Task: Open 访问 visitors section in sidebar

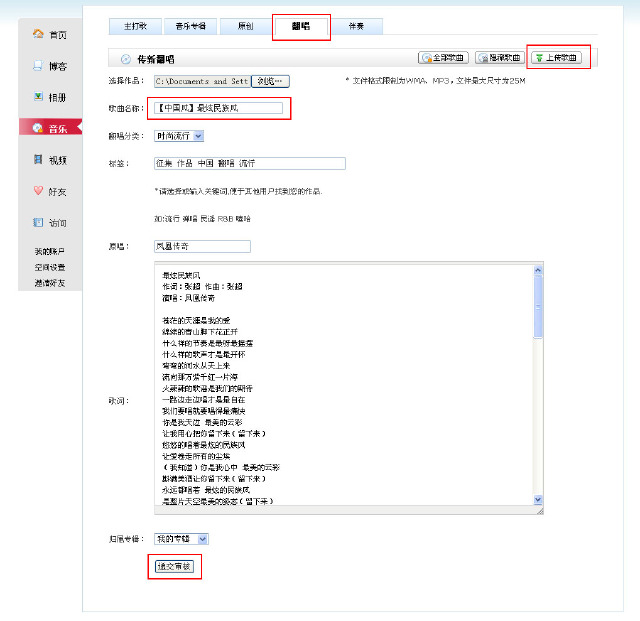Action: [50, 222]
